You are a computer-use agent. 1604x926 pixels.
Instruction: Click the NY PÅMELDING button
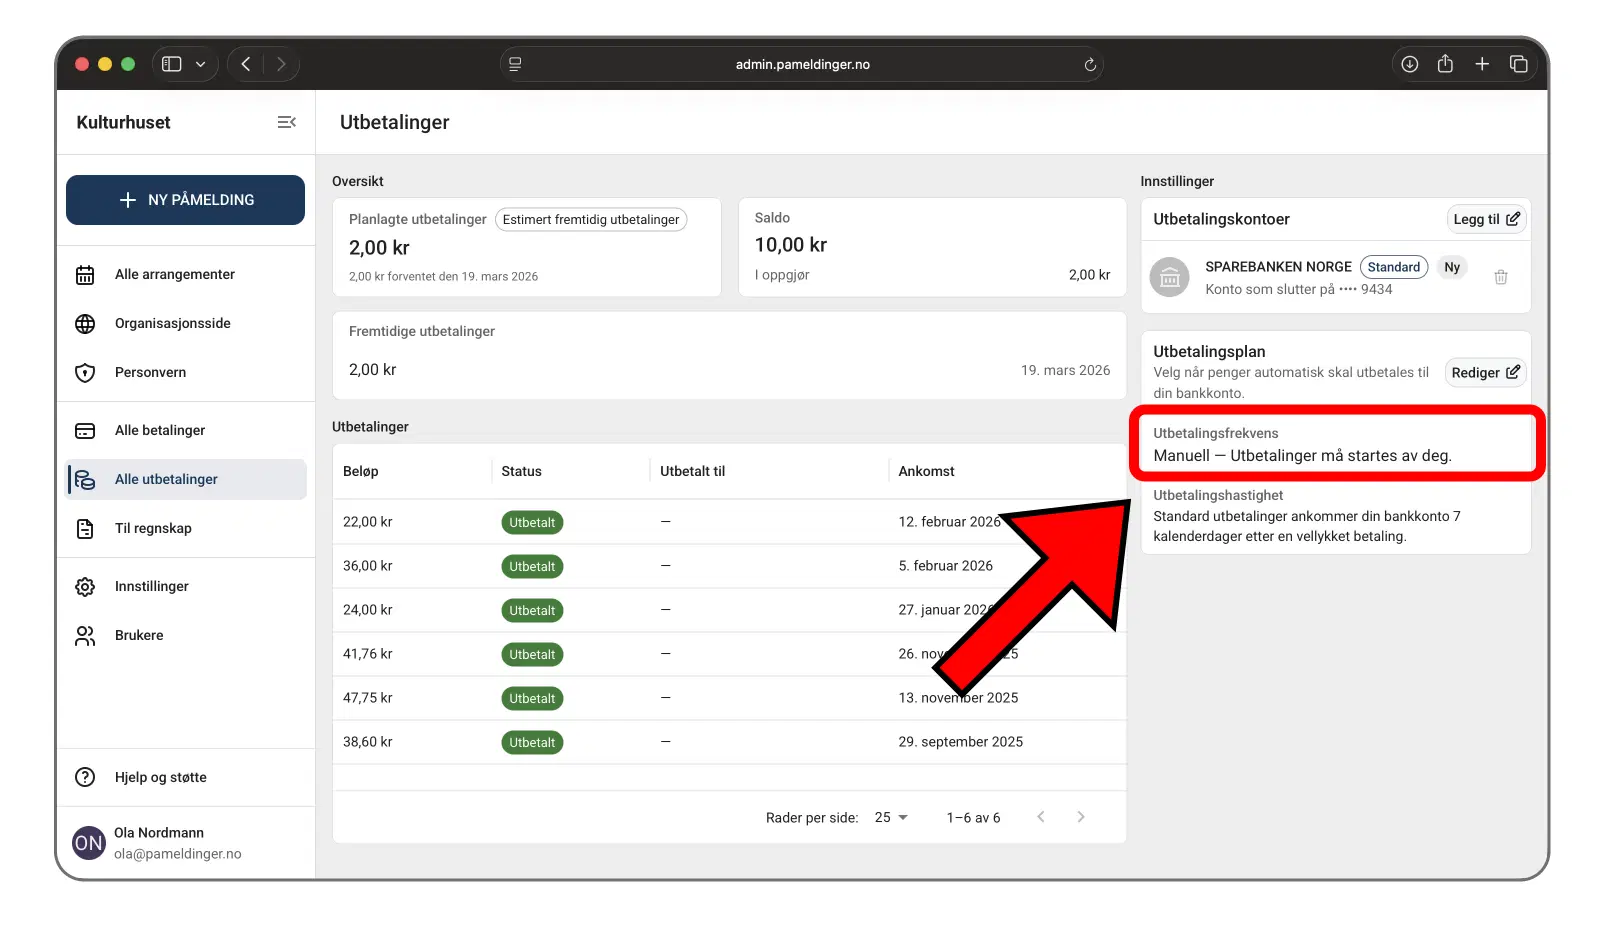point(185,200)
